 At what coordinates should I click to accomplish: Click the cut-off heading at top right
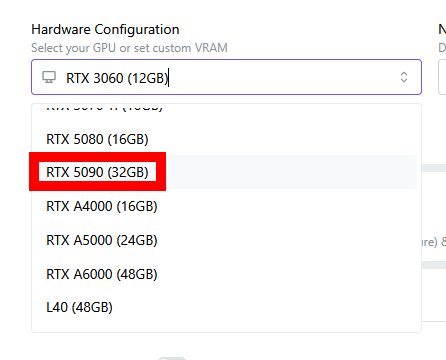point(442,29)
